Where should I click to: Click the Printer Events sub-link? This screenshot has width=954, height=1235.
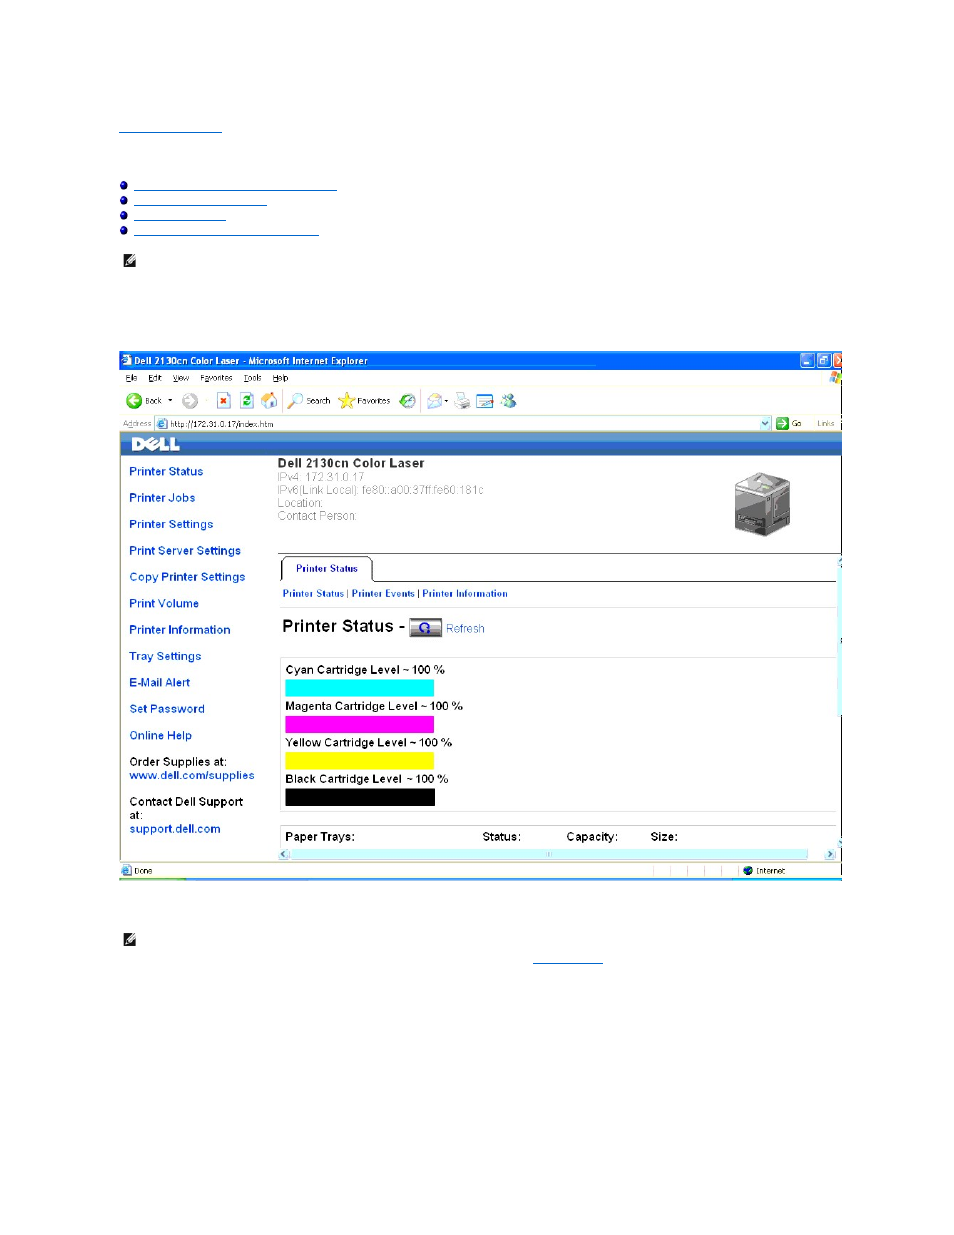coord(383,594)
